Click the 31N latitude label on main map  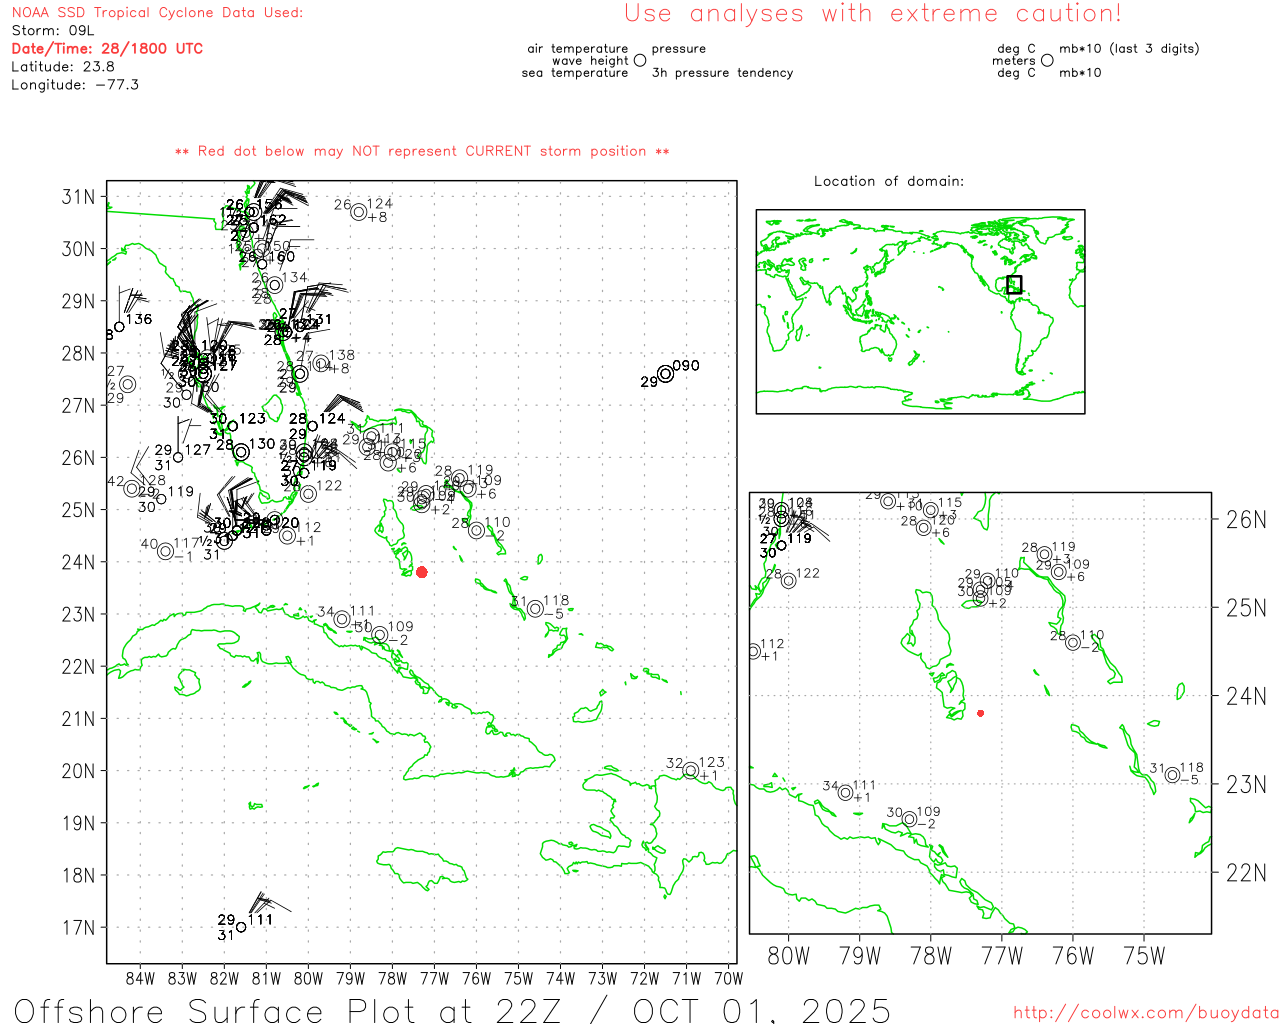tap(79, 197)
